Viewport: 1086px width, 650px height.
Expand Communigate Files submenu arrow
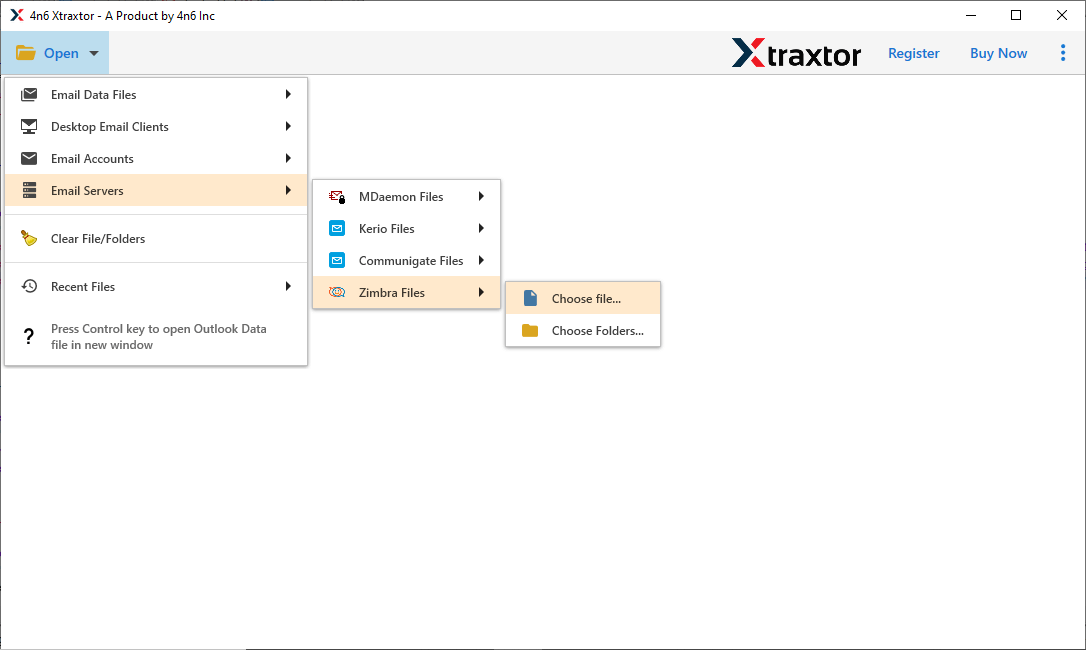click(481, 260)
